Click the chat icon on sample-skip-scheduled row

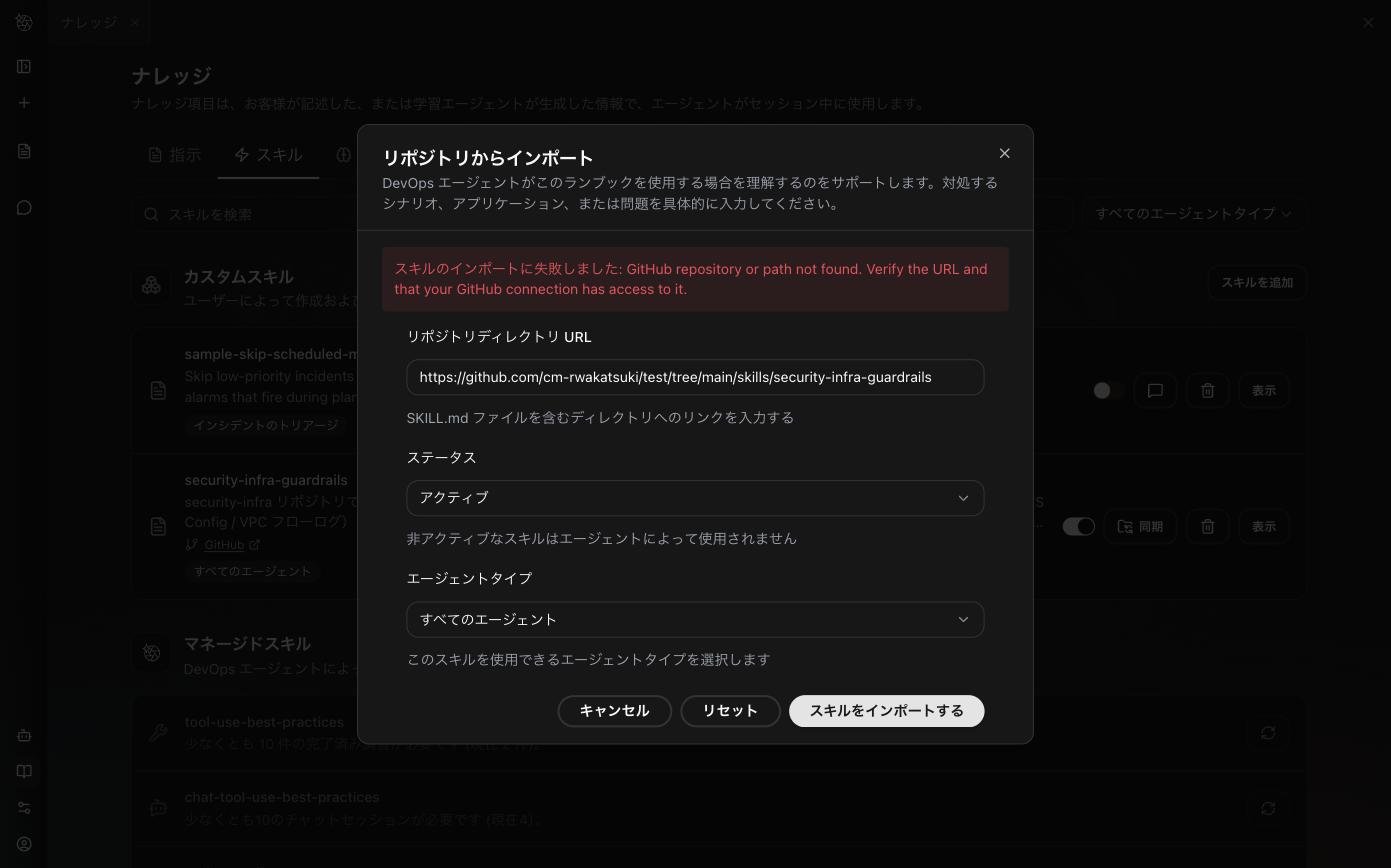1155,391
